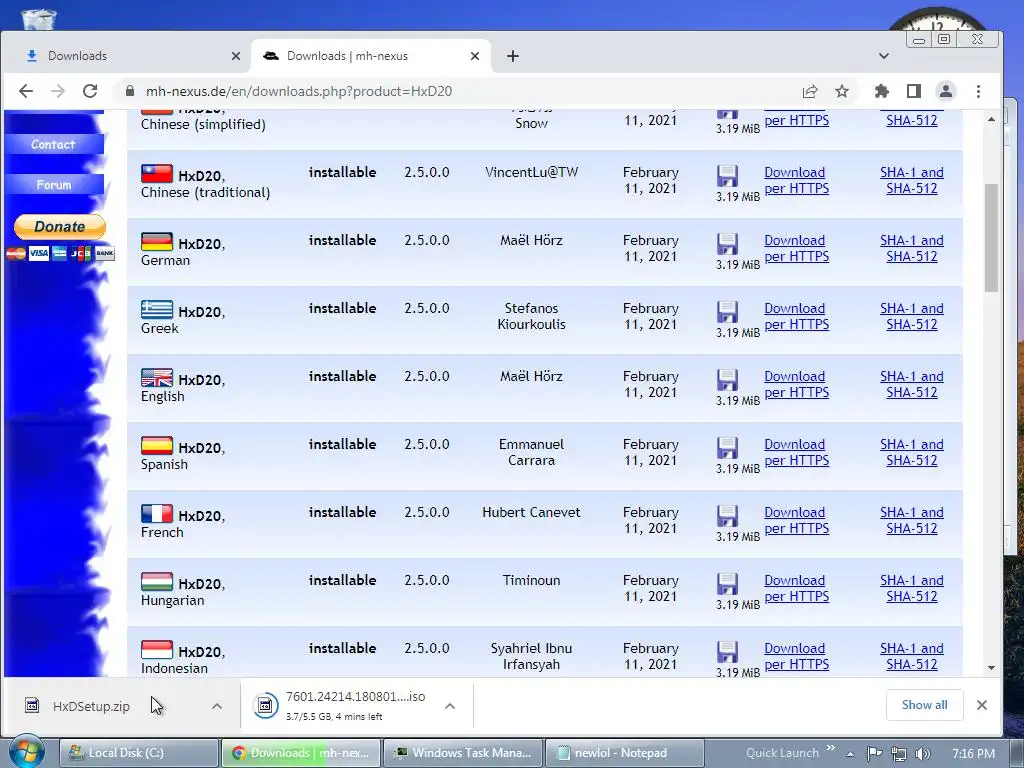Click the browser forward arrow
The width and height of the screenshot is (1024, 768).
point(57,91)
